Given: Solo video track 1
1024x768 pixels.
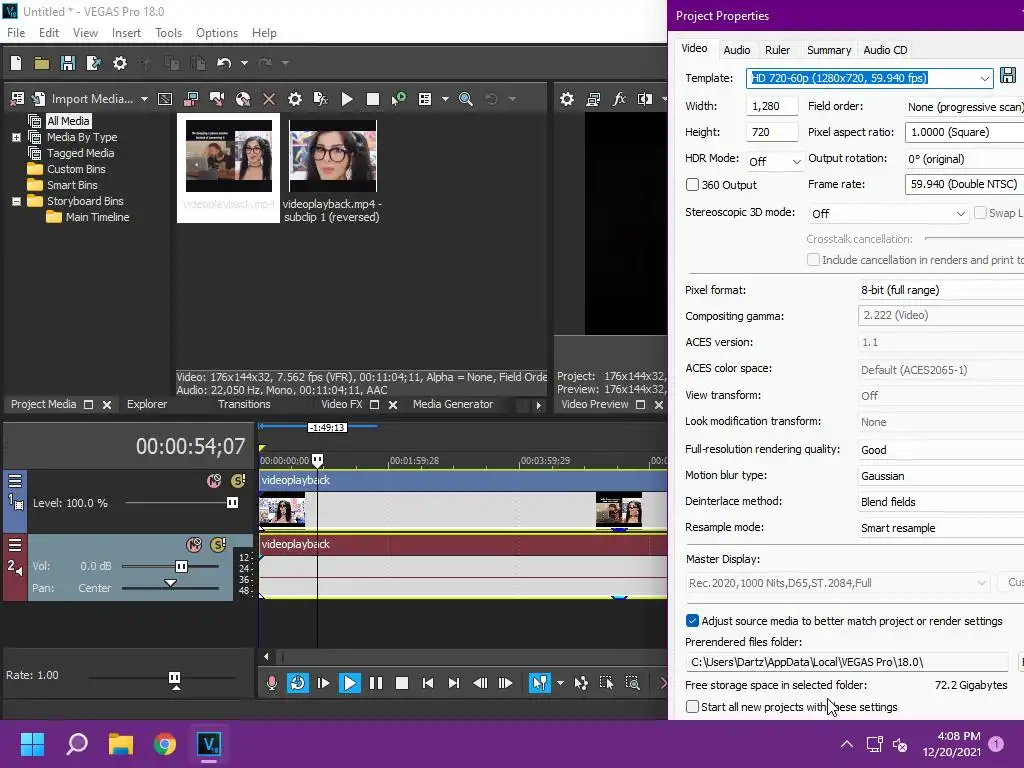Looking at the screenshot, I should 238,481.
